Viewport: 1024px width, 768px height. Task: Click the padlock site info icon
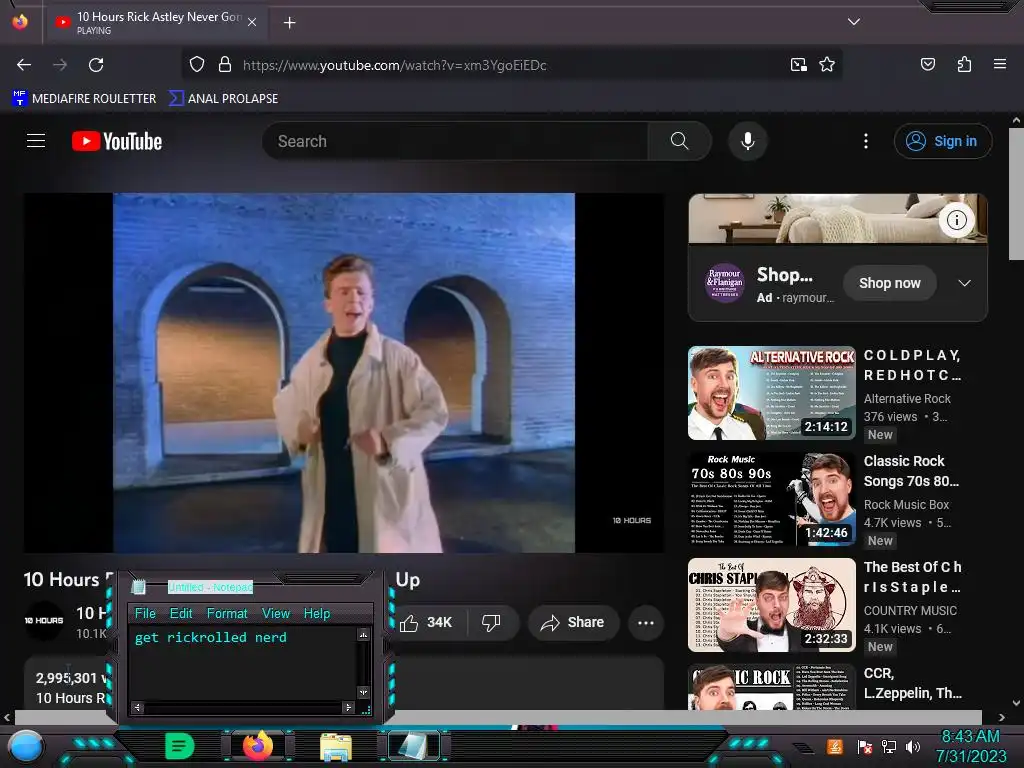click(225, 65)
